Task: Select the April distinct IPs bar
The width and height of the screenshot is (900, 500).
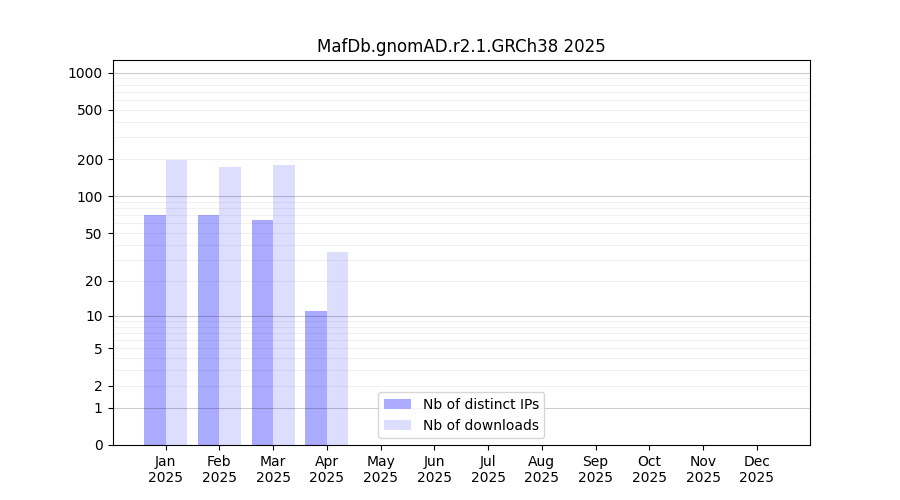Action: (316, 378)
